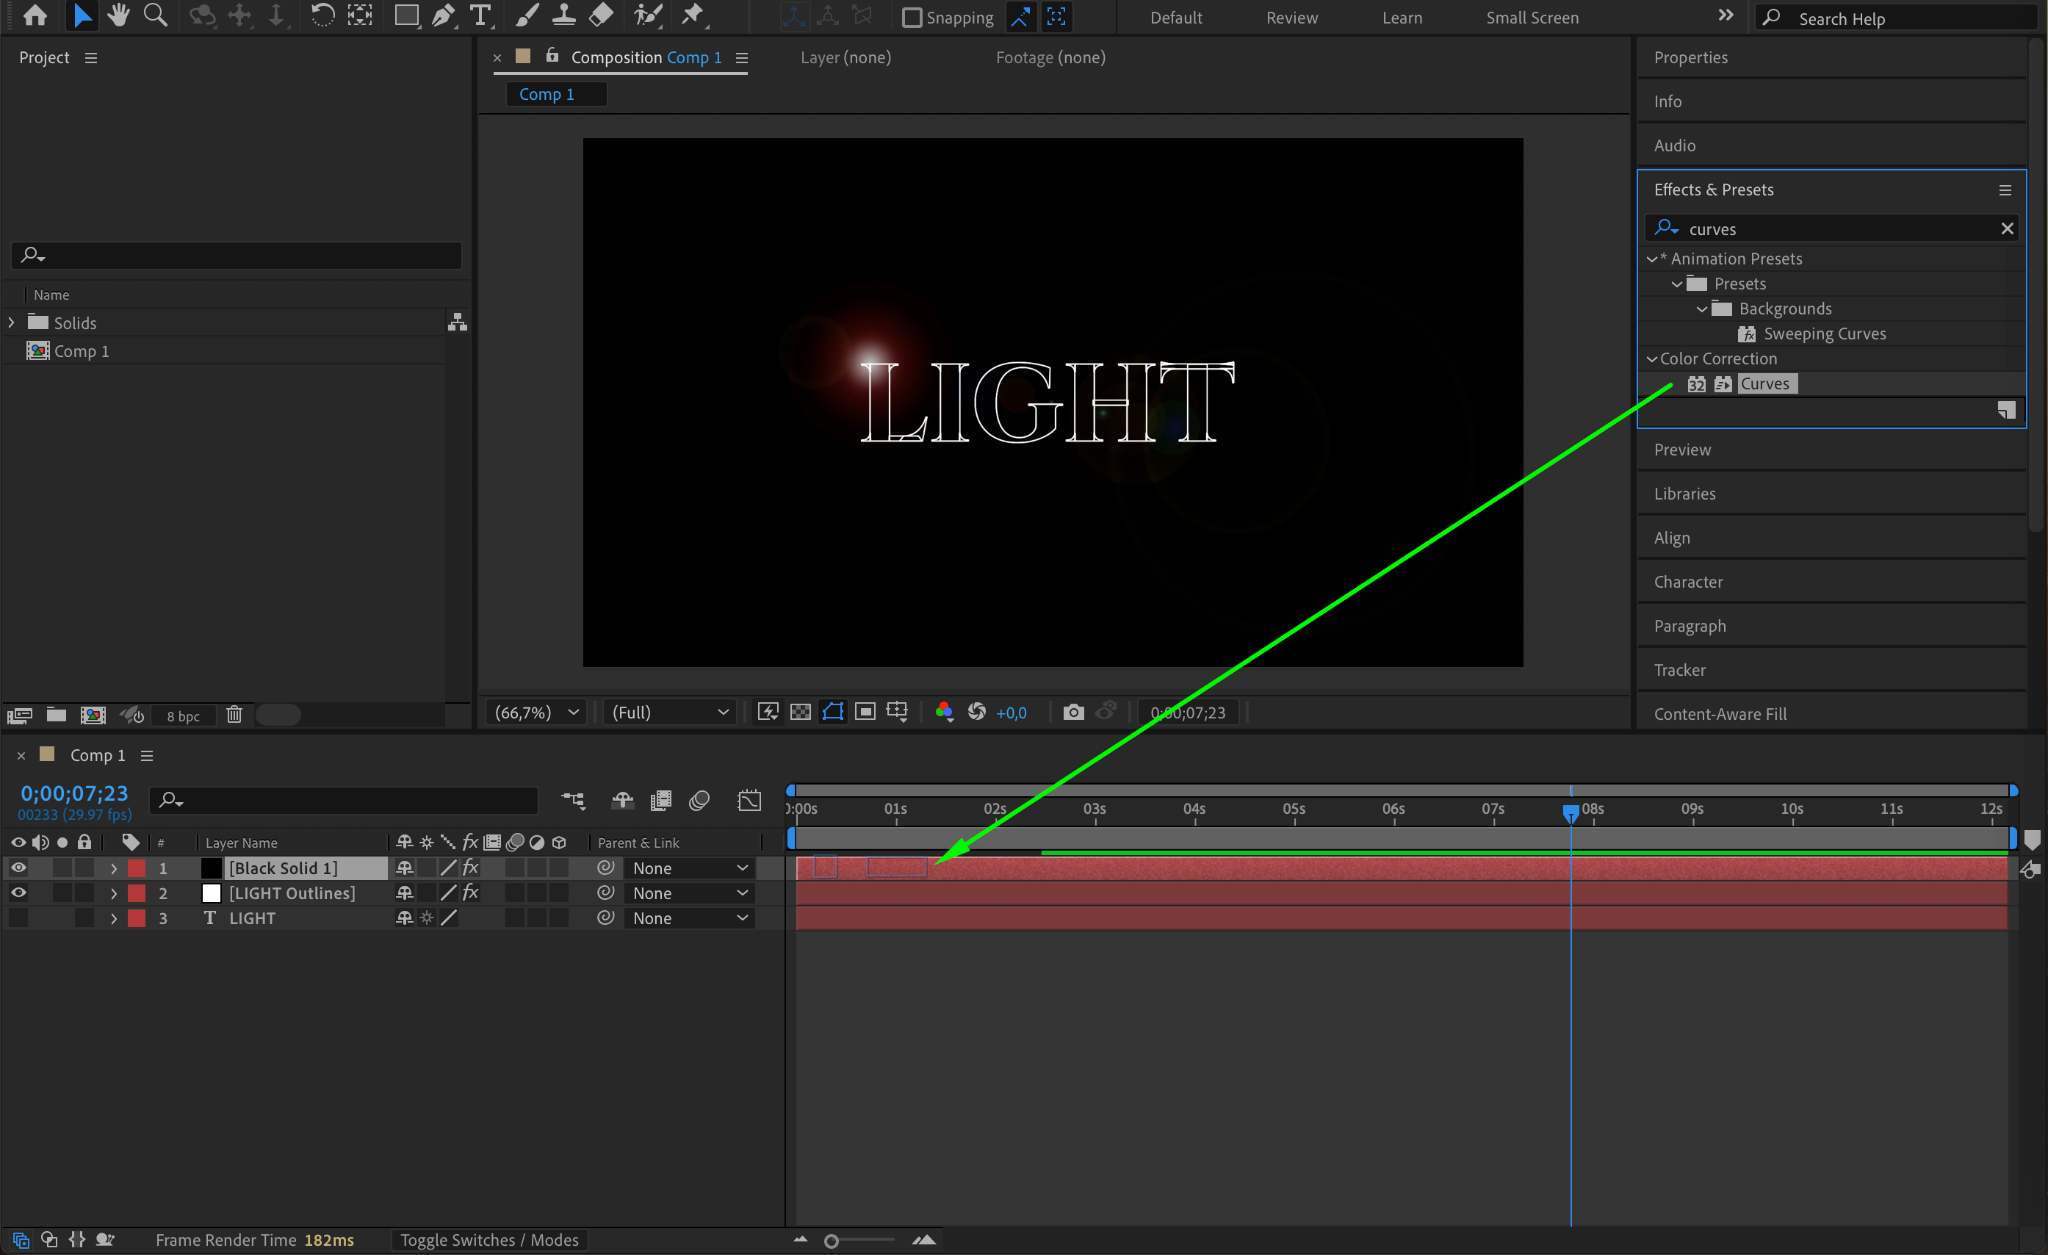Click Toggle Switches / Modes button
The width and height of the screenshot is (2048, 1255).
(489, 1240)
